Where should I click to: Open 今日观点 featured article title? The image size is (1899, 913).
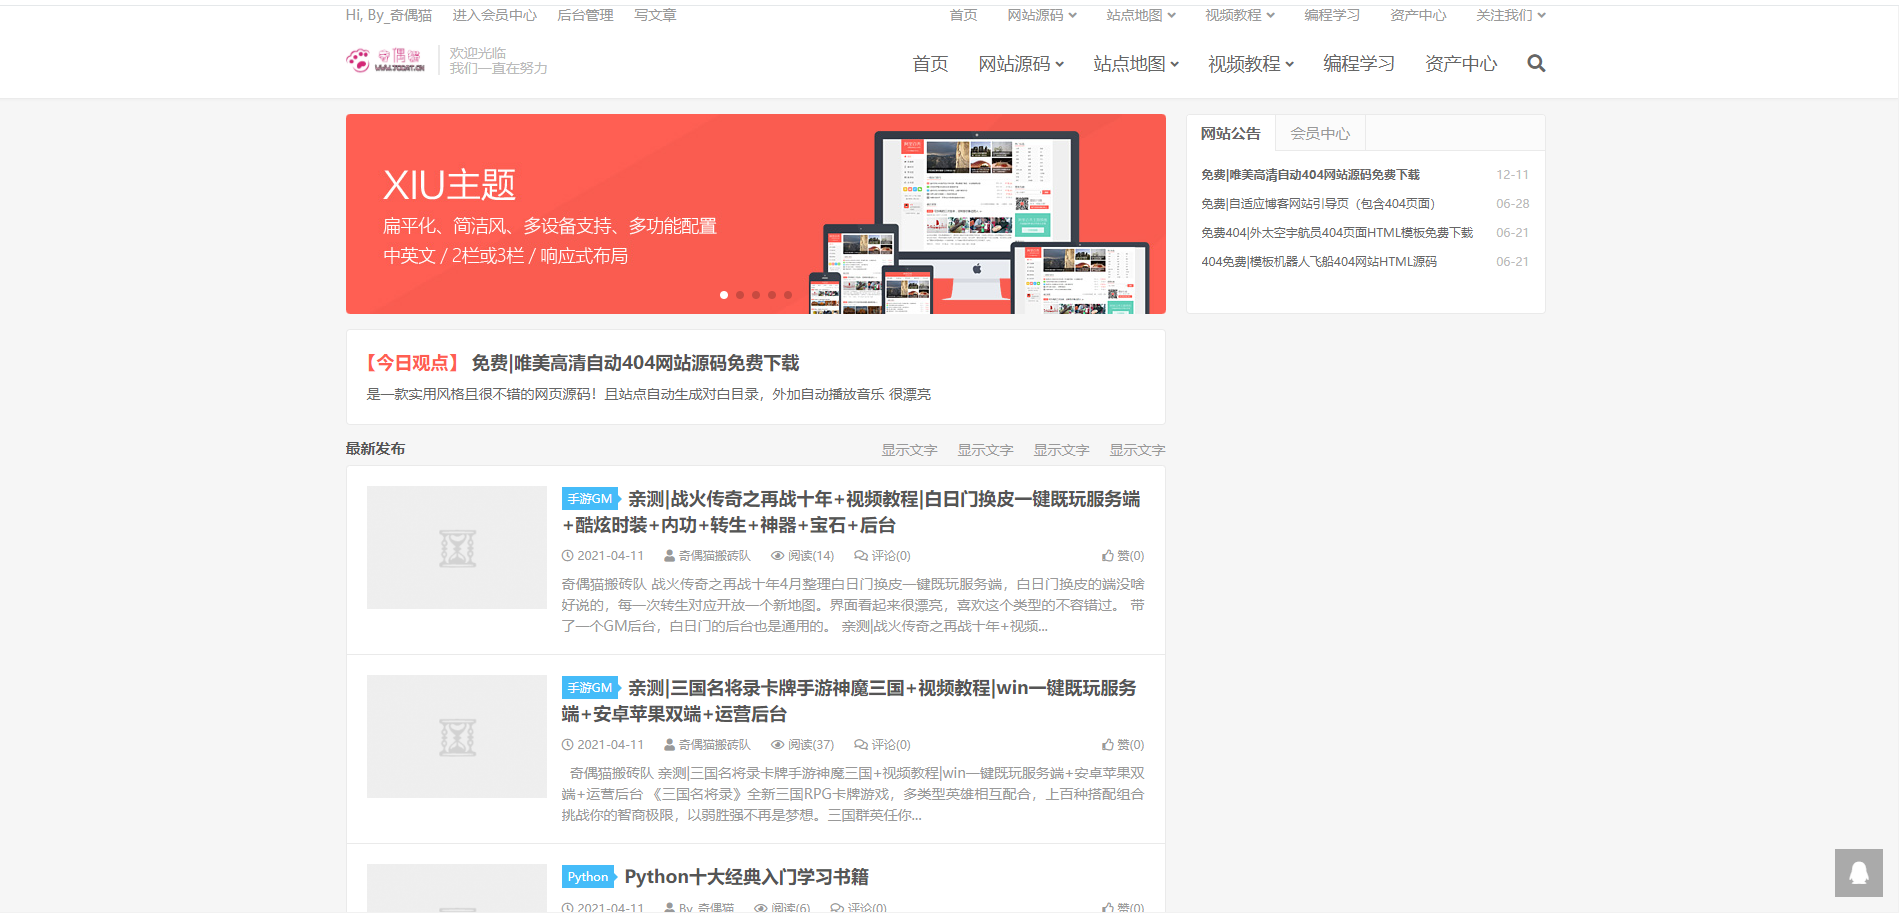click(635, 363)
